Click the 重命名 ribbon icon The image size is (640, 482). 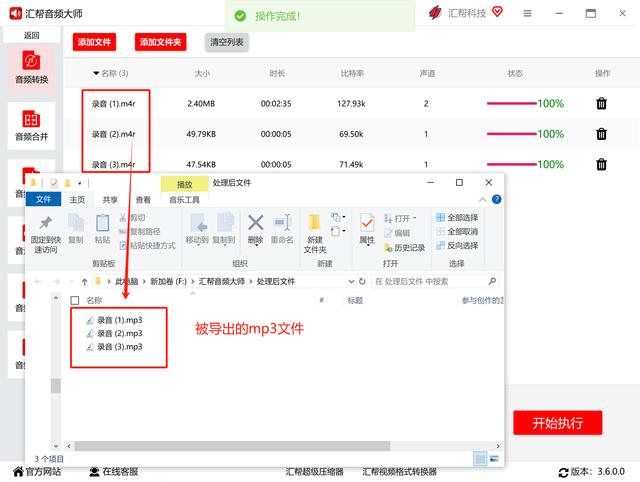coord(282,229)
